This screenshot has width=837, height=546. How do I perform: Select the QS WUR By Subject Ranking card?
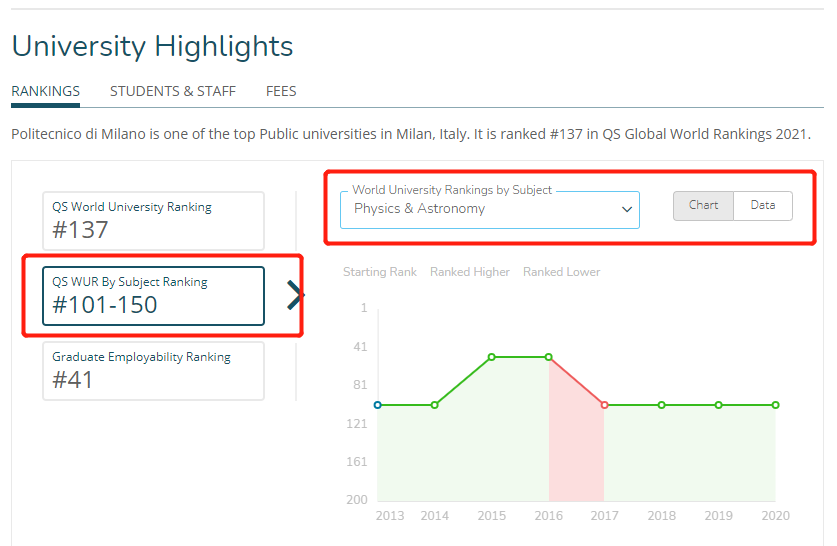(x=153, y=296)
